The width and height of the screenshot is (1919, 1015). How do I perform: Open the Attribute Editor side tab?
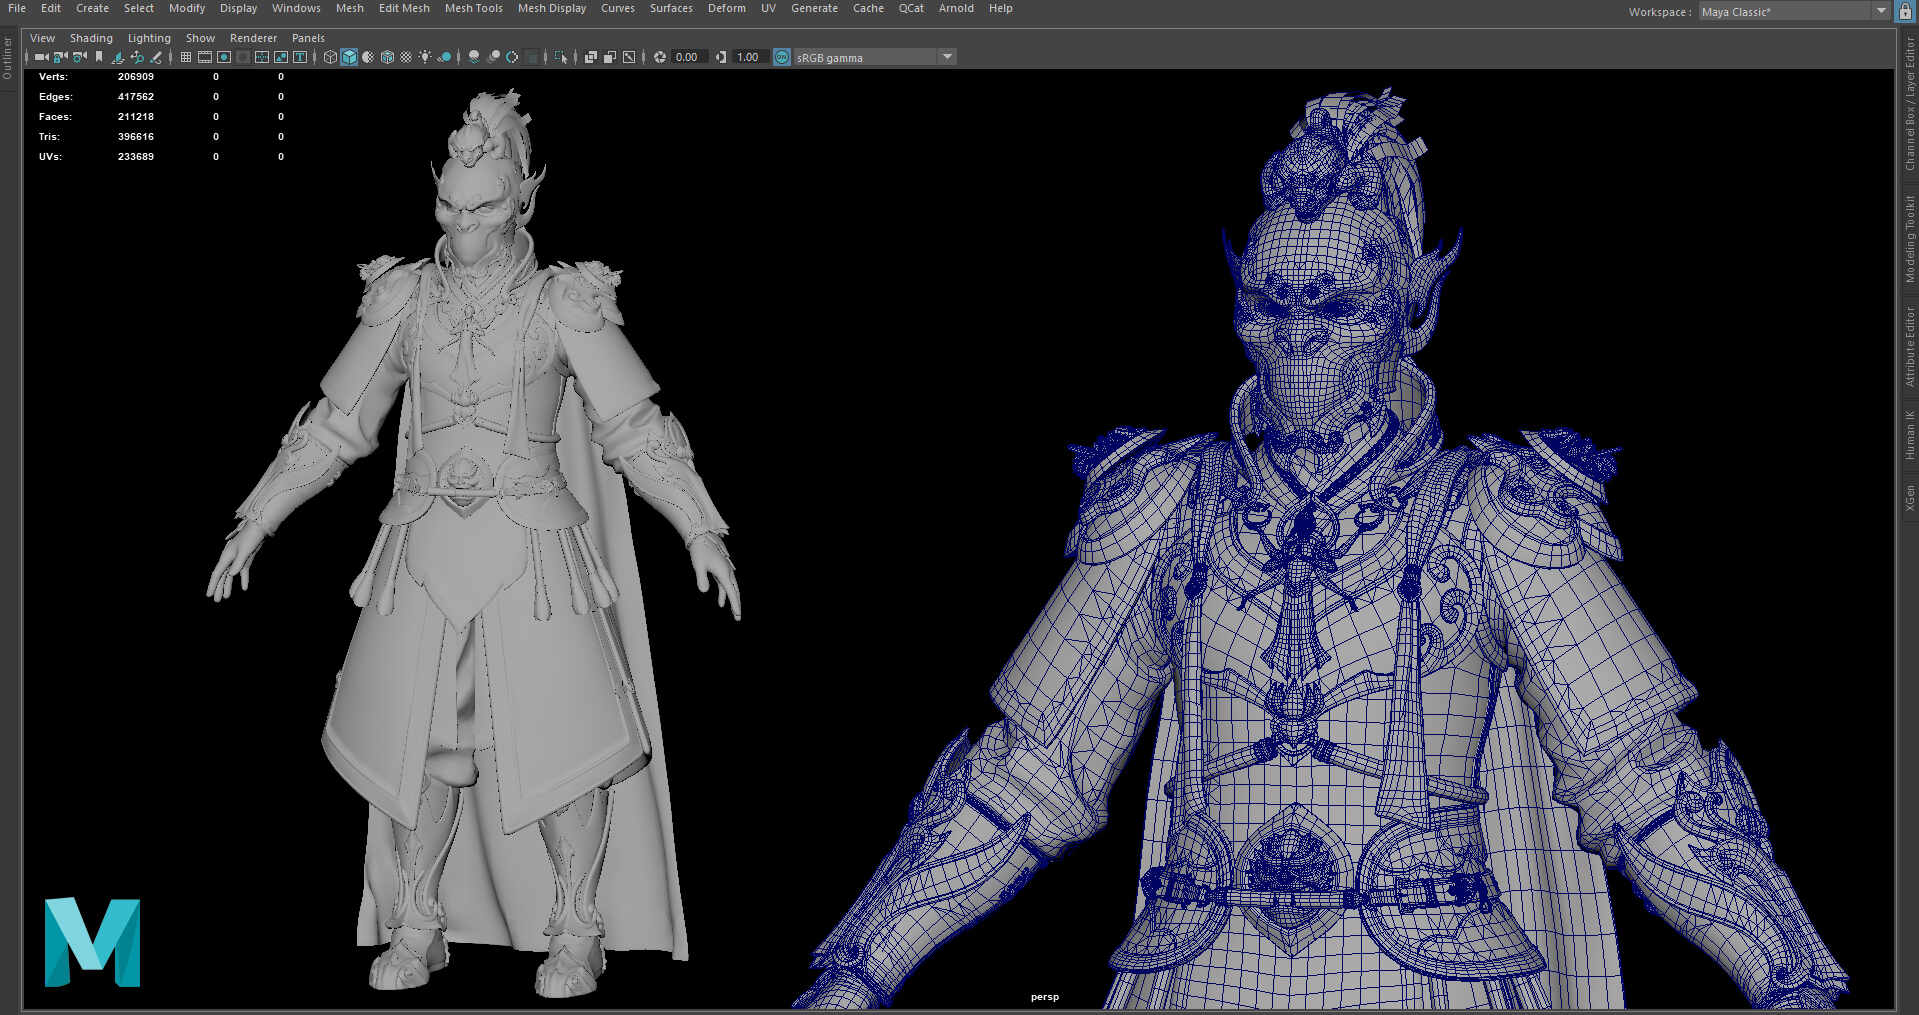coord(1909,347)
